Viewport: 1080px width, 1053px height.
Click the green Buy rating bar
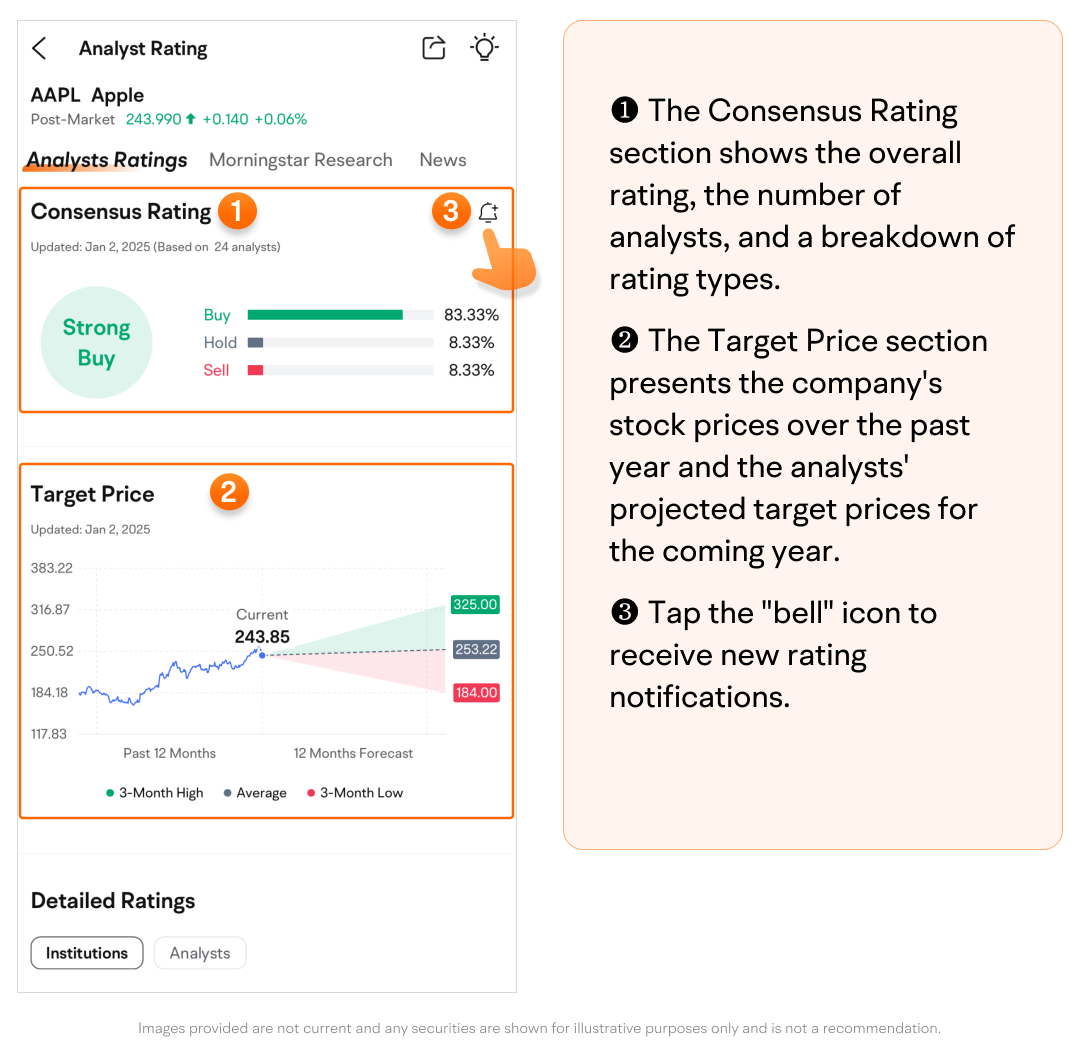325,315
